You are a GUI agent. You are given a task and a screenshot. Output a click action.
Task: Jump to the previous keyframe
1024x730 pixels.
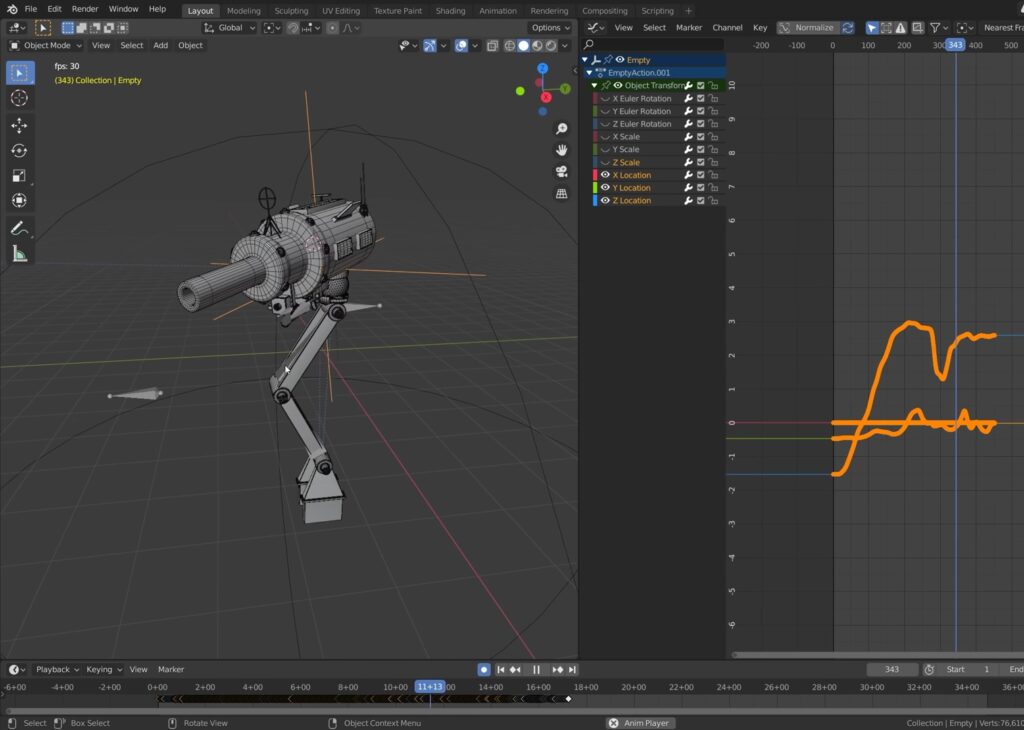(515, 669)
